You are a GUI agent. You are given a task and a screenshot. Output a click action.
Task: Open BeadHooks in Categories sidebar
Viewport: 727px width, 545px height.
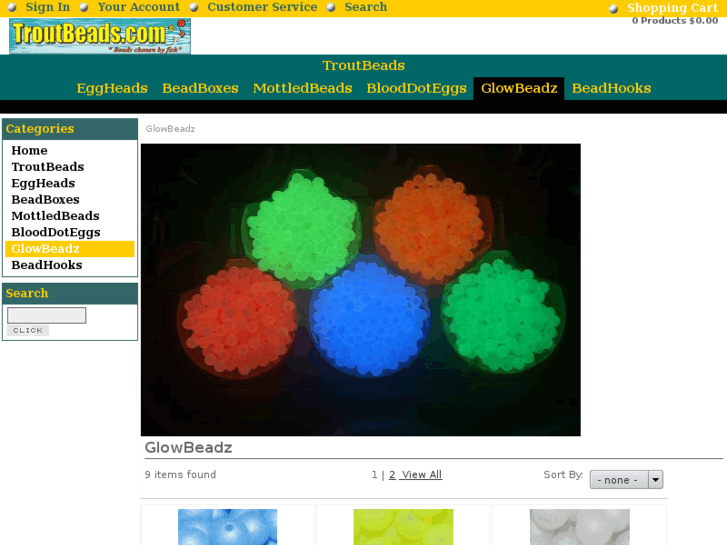point(47,265)
